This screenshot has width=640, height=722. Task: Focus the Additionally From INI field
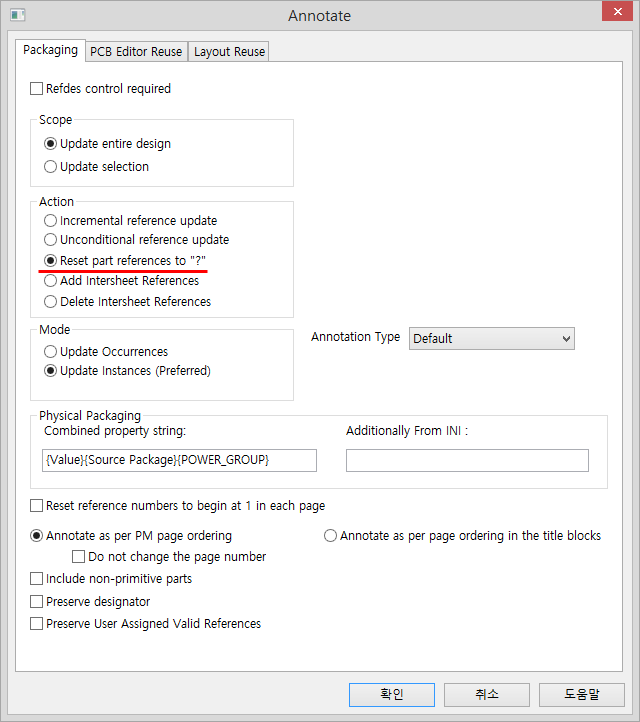pyautogui.click(x=467, y=460)
